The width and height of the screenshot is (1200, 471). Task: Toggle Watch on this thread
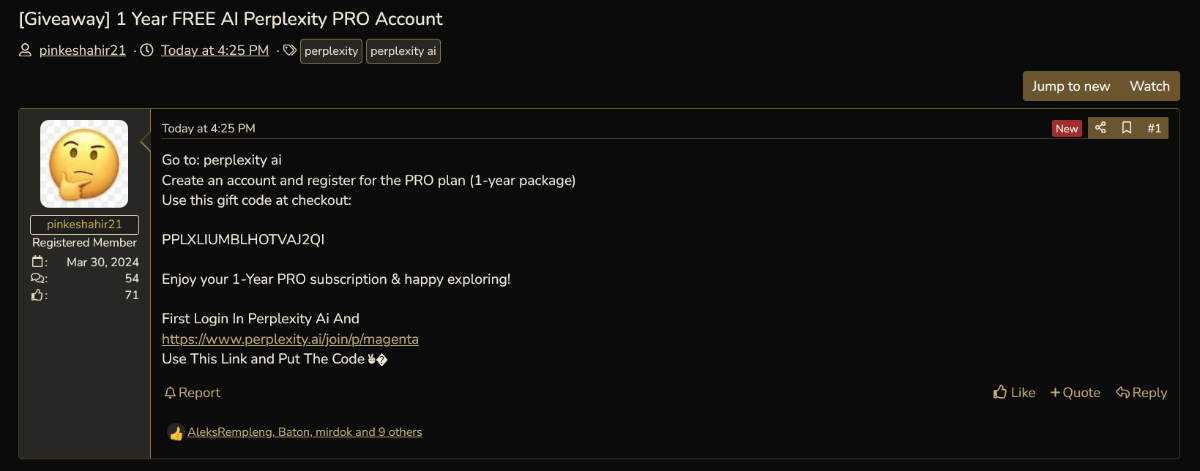(x=1149, y=86)
